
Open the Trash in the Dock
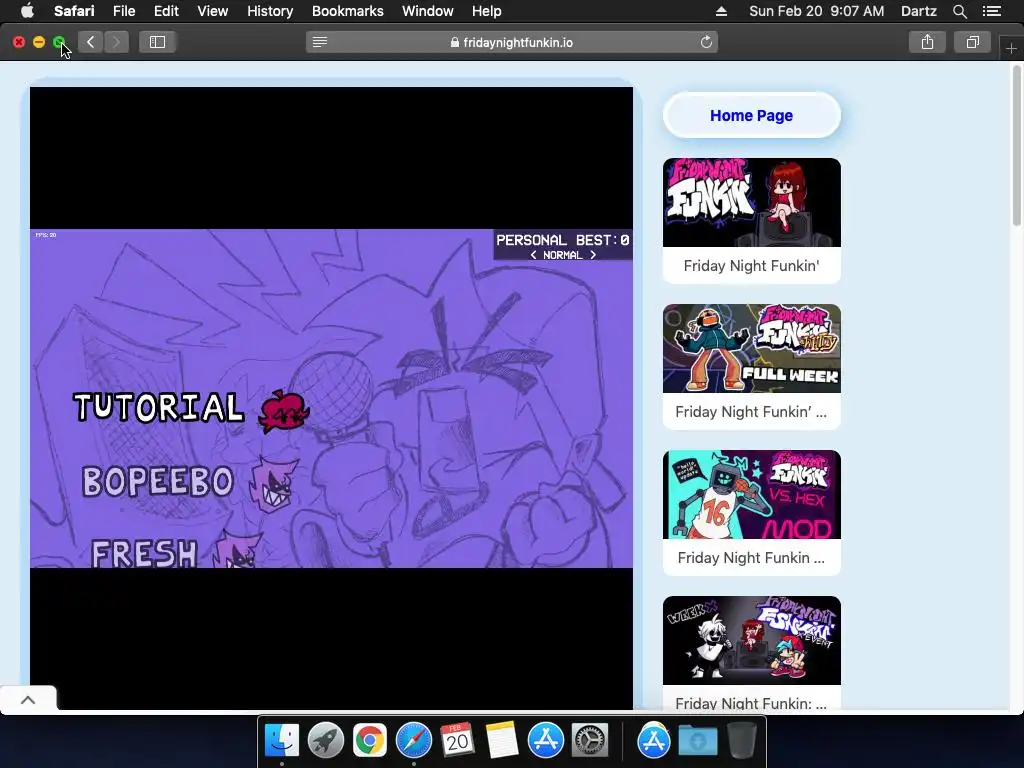[741, 741]
